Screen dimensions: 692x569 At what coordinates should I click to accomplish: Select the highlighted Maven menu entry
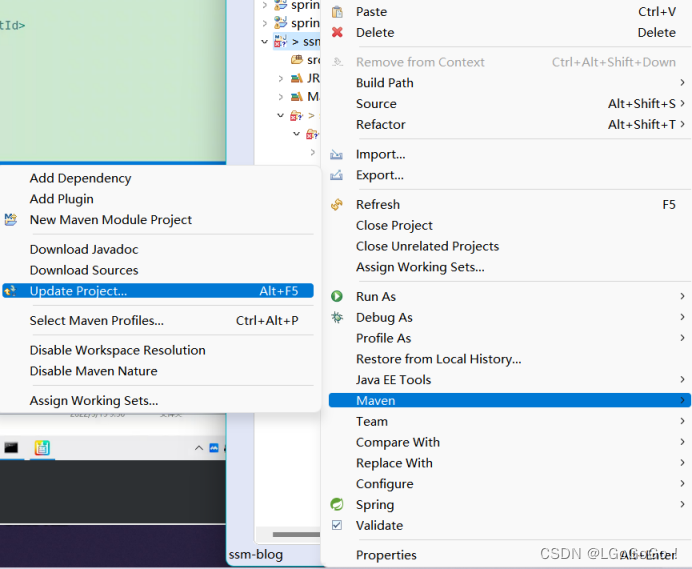coord(510,400)
